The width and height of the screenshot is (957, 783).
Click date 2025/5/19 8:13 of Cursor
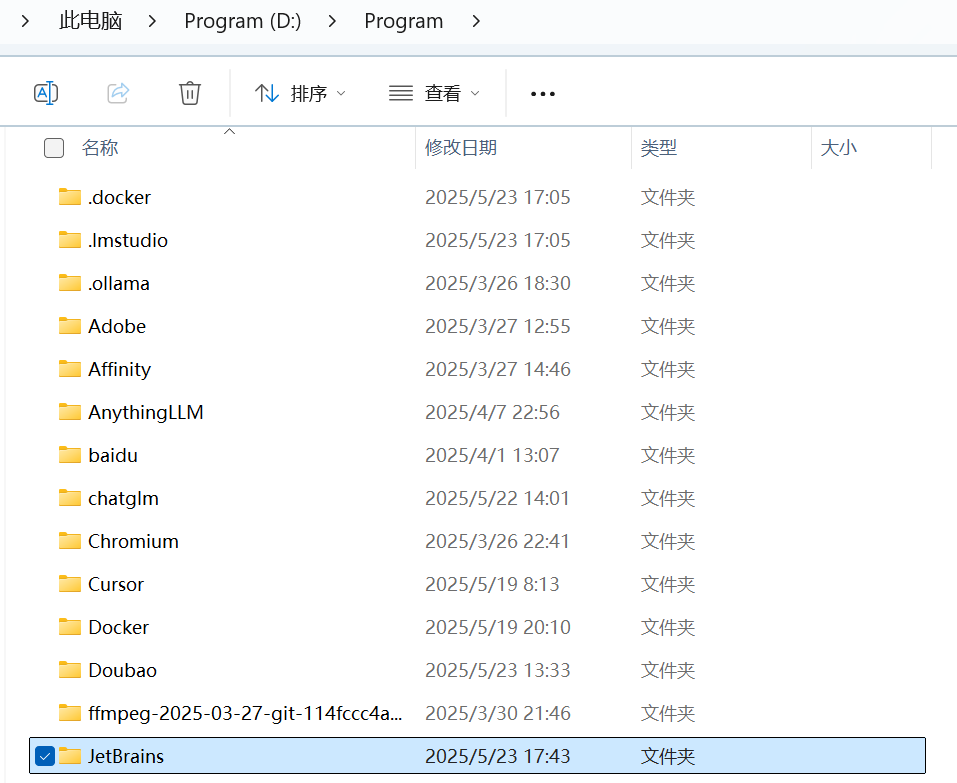tap(492, 584)
